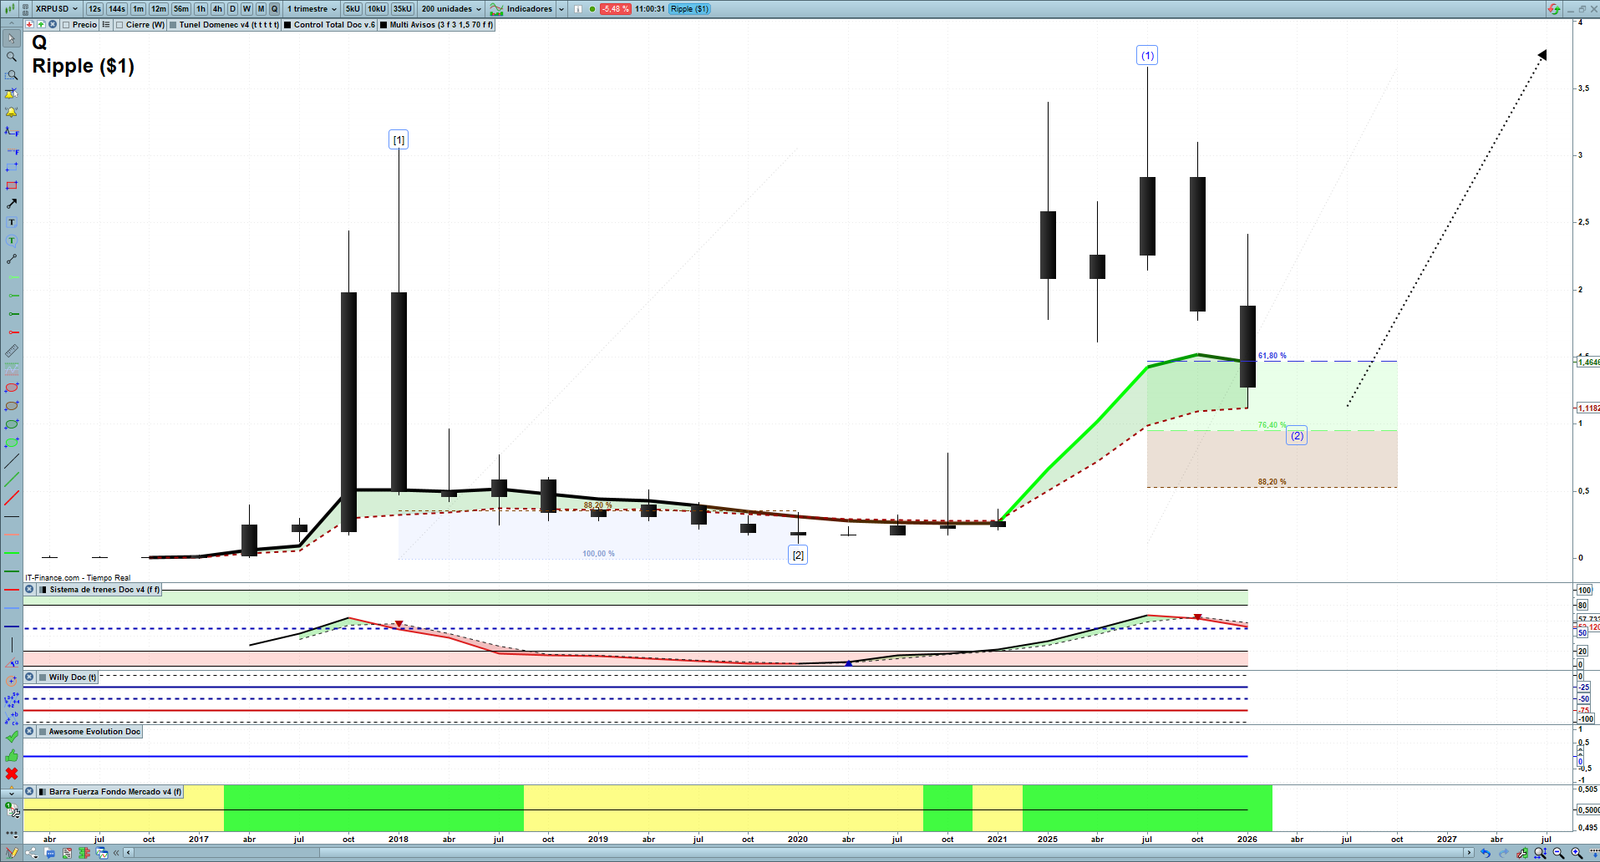Click the undo arrow in bottom-right toolbar
The height and width of the screenshot is (862, 1600).
point(1485,853)
